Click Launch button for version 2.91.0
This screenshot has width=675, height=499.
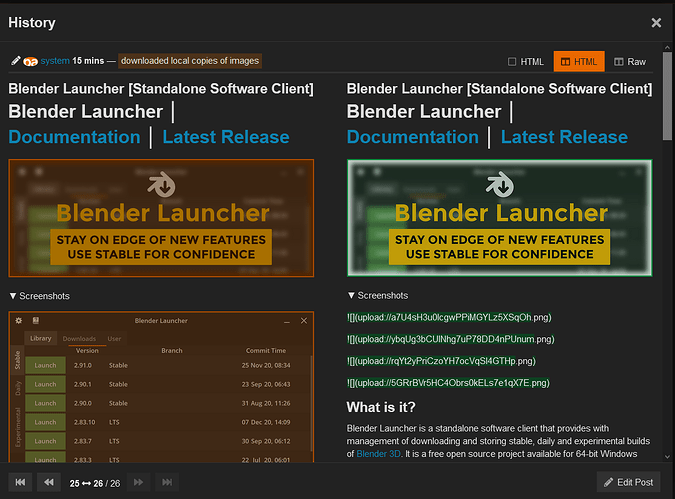click(x=45, y=365)
